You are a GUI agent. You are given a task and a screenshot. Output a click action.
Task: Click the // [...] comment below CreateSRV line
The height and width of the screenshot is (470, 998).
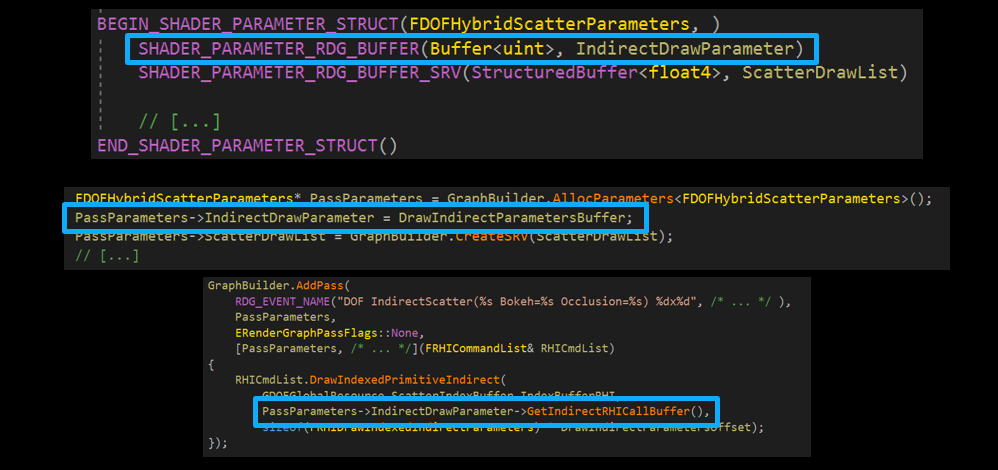point(107,255)
